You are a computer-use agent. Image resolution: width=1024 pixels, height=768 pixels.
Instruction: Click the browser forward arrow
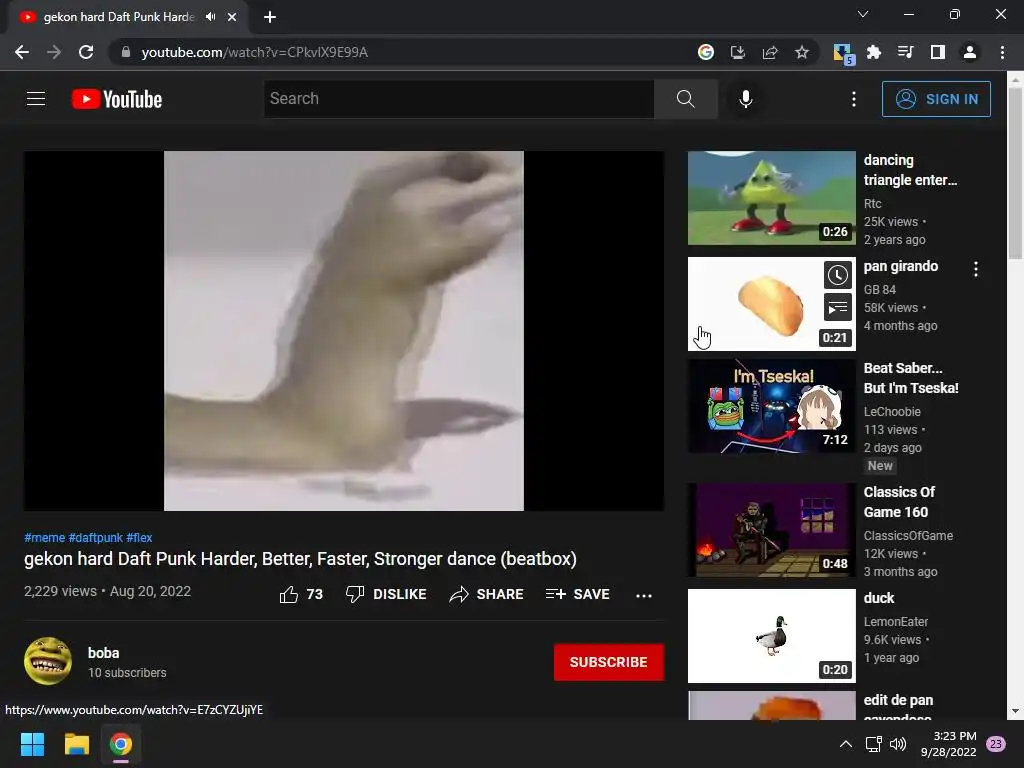(x=54, y=52)
